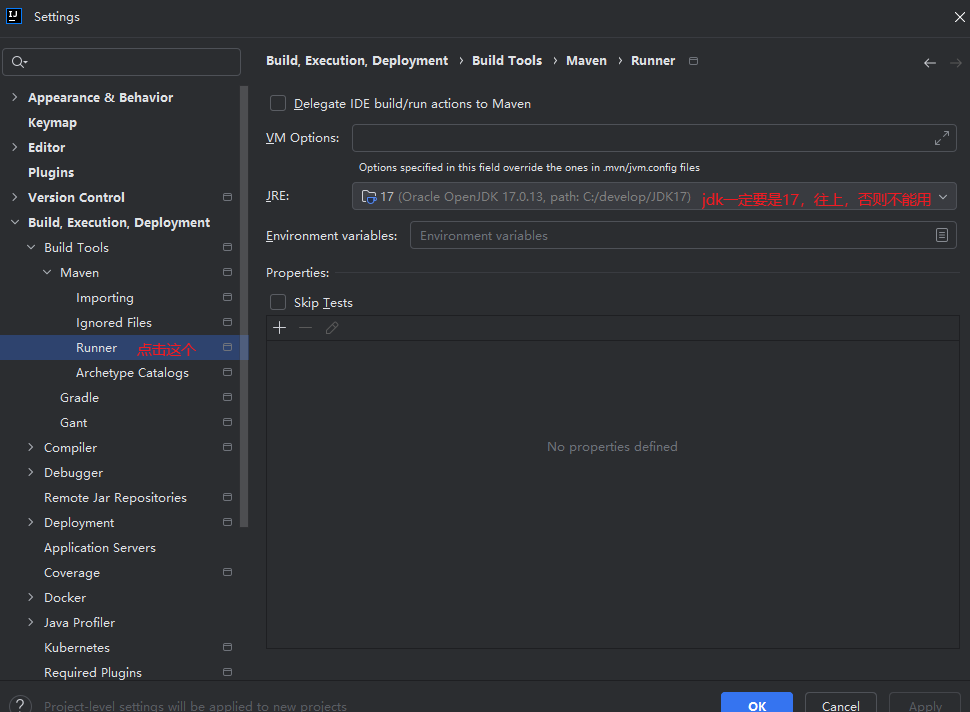The image size is (970, 712).
Task: Go back with the left arrow
Action: coord(929,63)
